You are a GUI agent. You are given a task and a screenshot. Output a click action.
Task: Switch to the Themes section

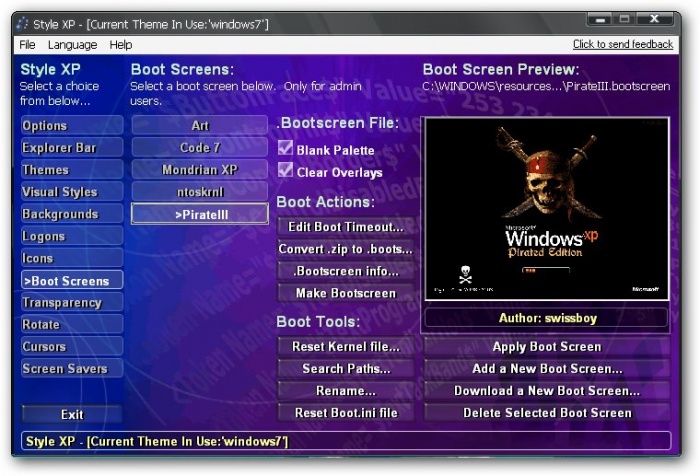click(x=72, y=170)
